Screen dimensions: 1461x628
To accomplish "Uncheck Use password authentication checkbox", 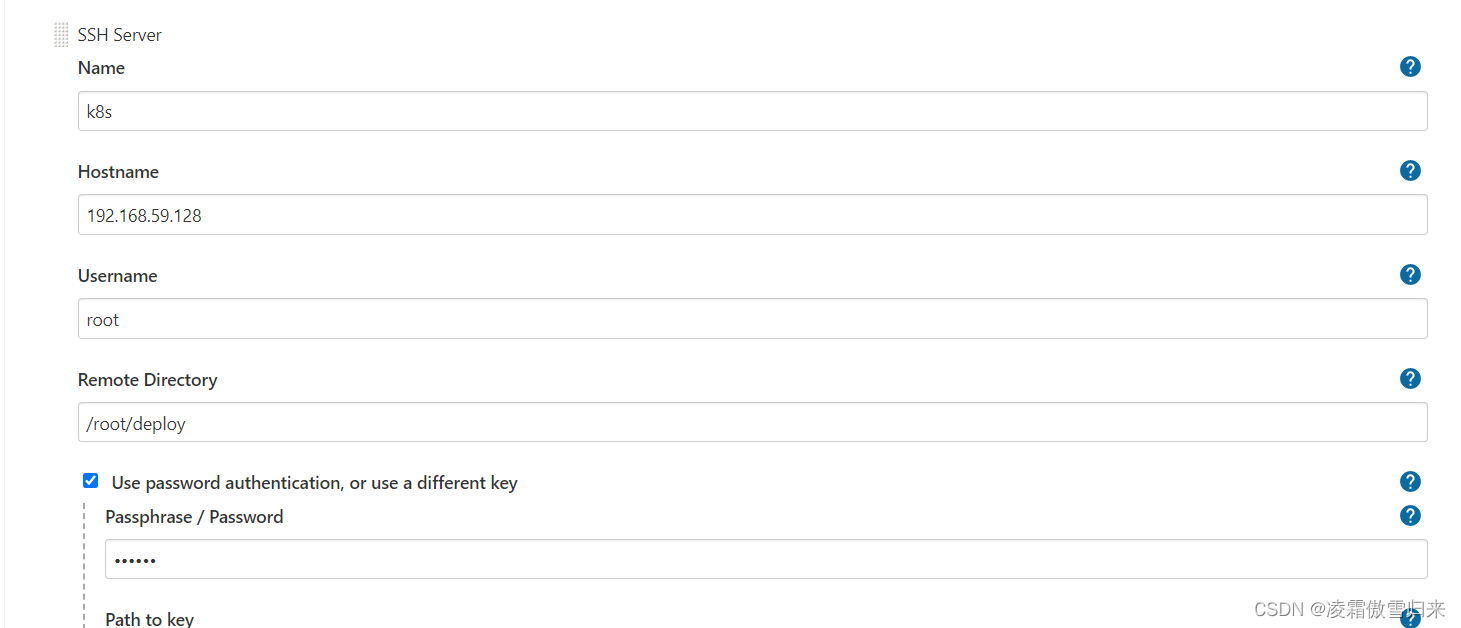I will (x=91, y=481).
